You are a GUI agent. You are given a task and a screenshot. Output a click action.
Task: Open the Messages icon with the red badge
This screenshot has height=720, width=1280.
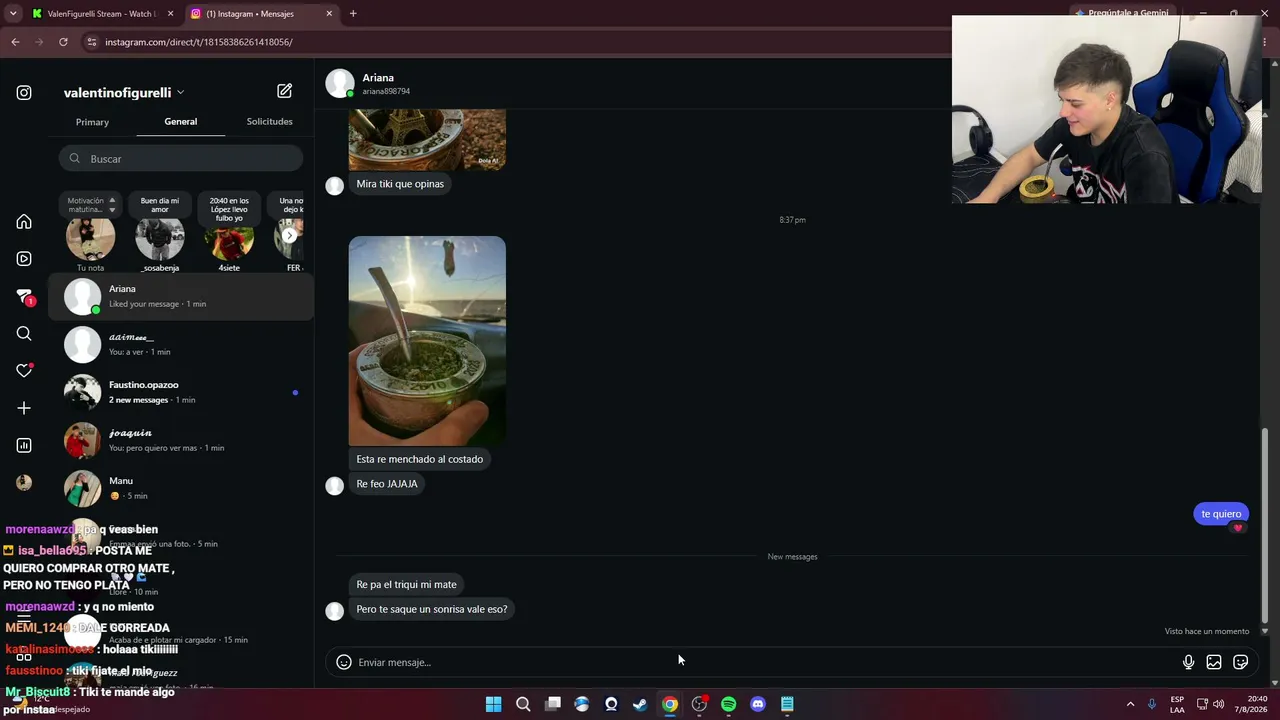click(25, 297)
